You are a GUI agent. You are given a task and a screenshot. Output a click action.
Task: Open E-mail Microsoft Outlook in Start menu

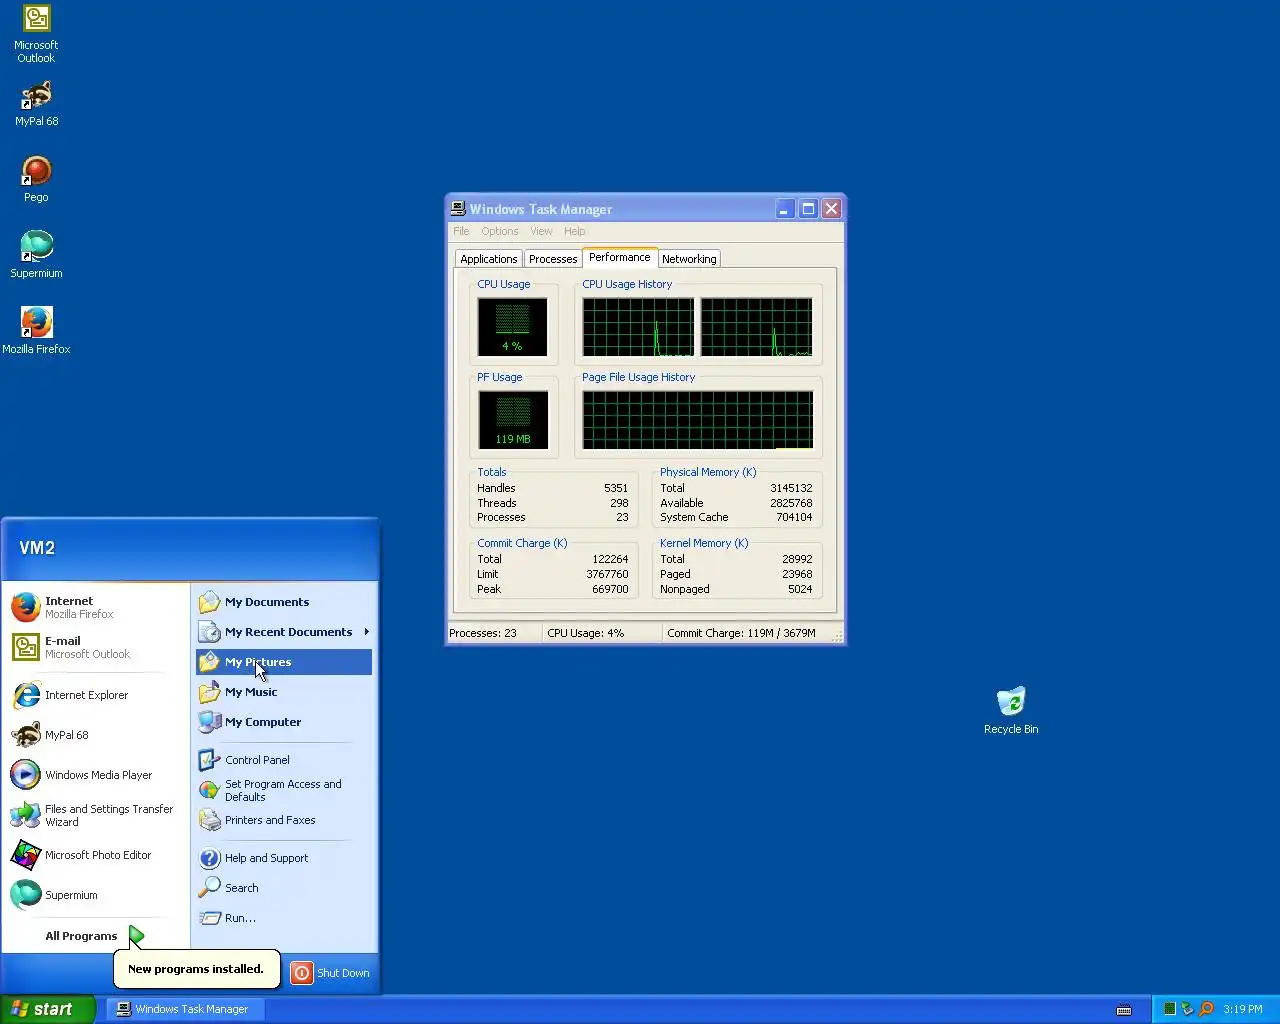coord(96,647)
